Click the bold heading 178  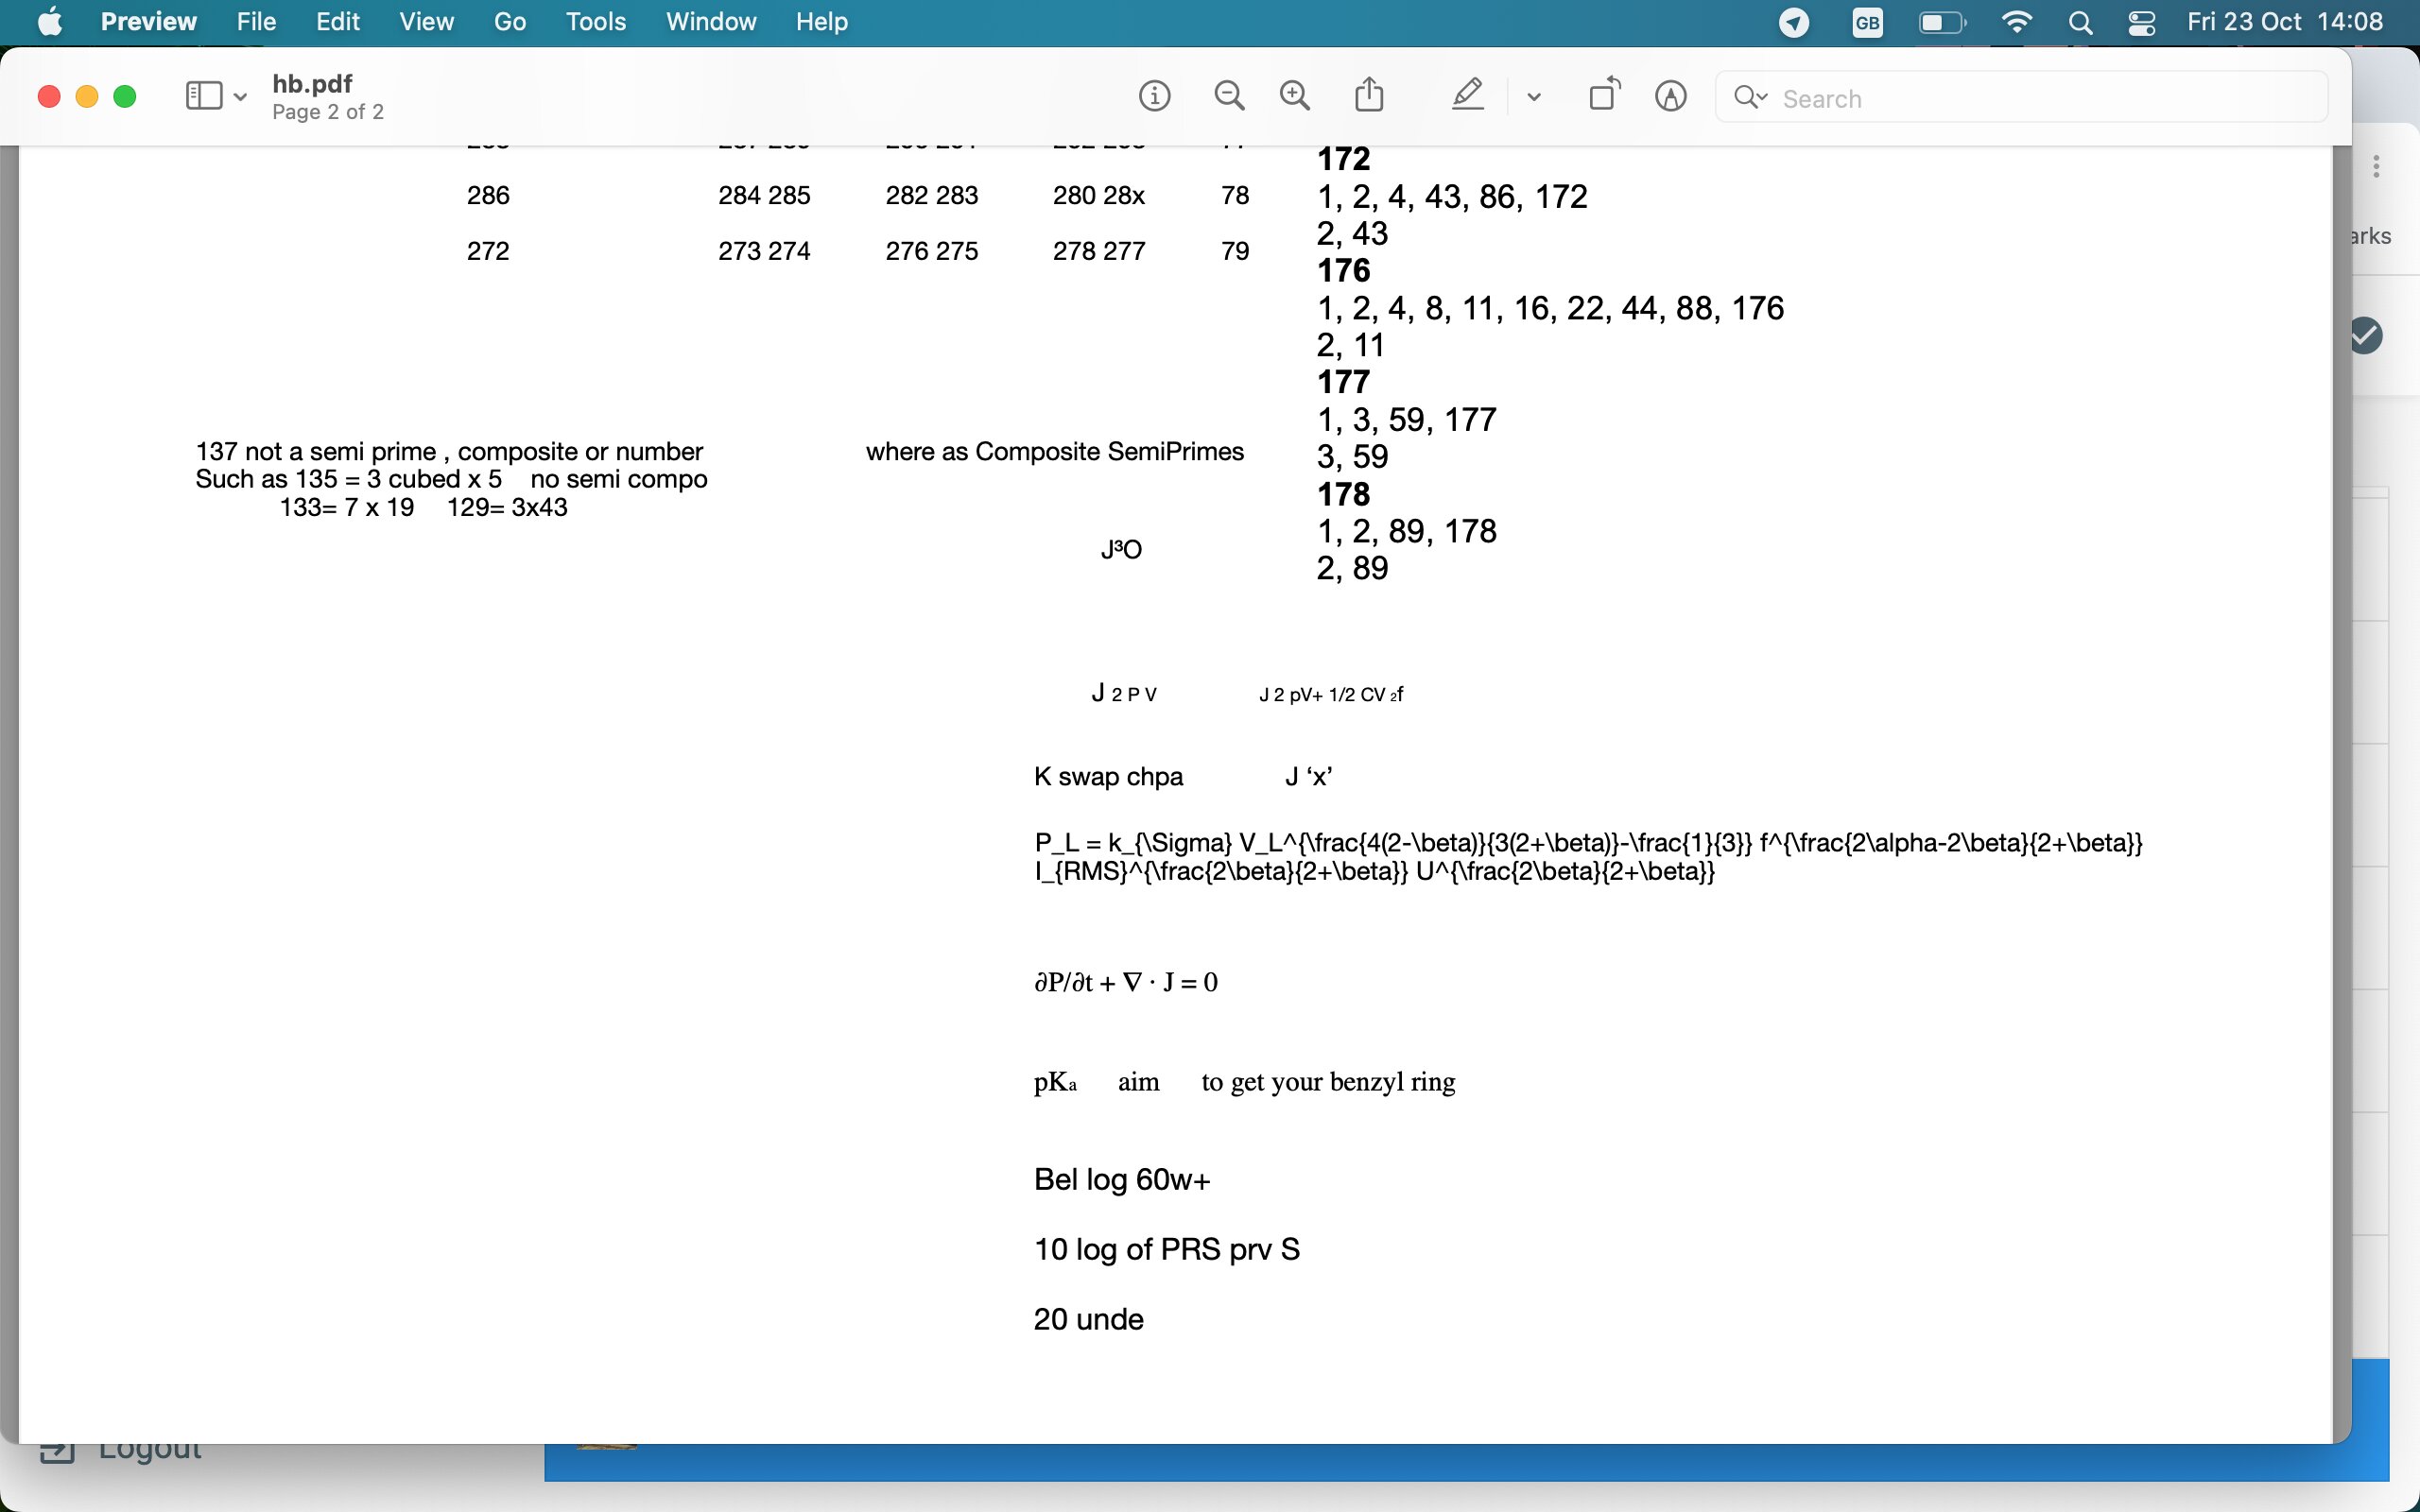pyautogui.click(x=1343, y=494)
